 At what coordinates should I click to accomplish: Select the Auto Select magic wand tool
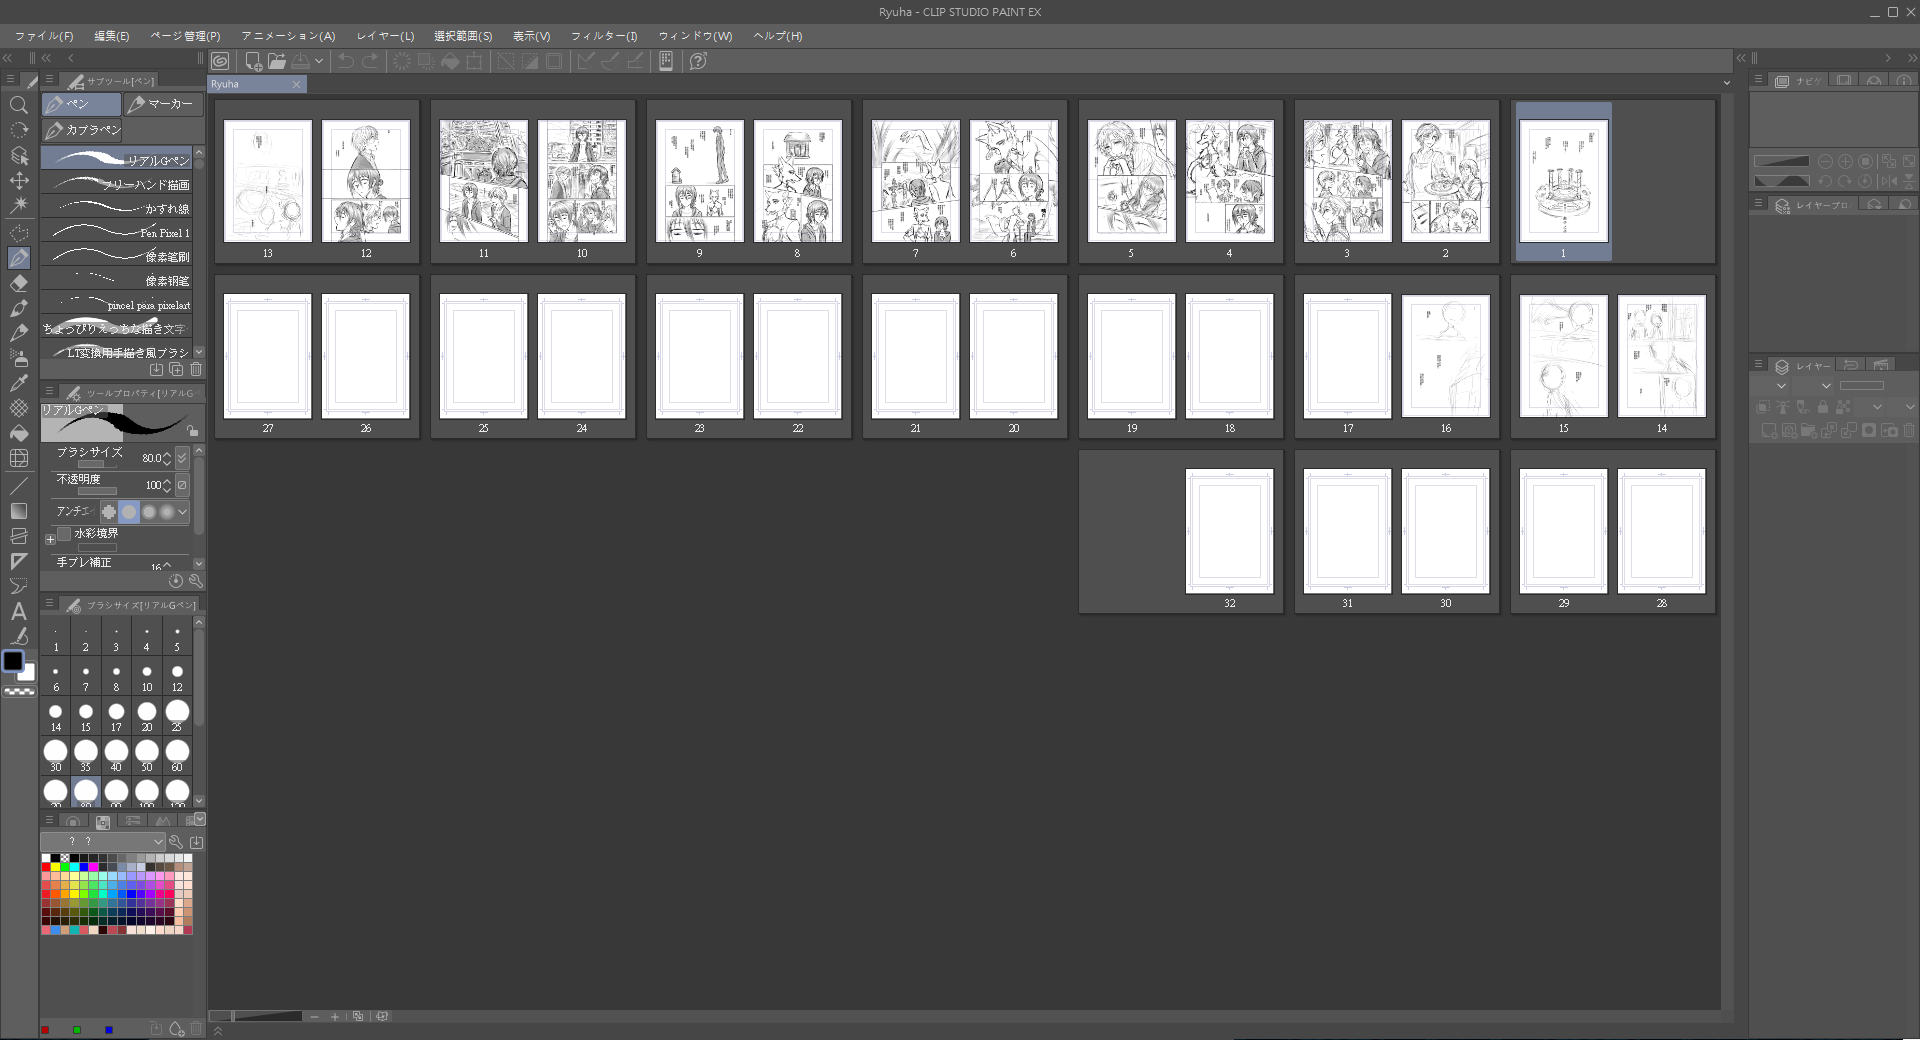[18, 206]
